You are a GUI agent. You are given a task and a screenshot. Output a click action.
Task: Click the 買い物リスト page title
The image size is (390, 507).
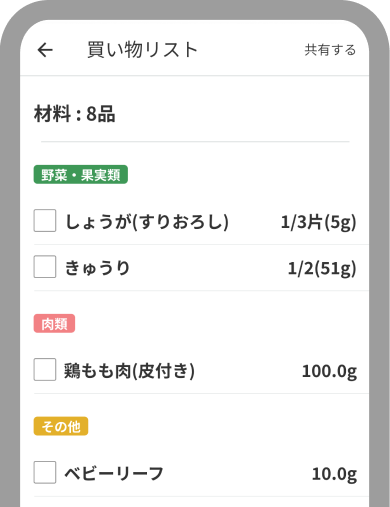point(142,50)
